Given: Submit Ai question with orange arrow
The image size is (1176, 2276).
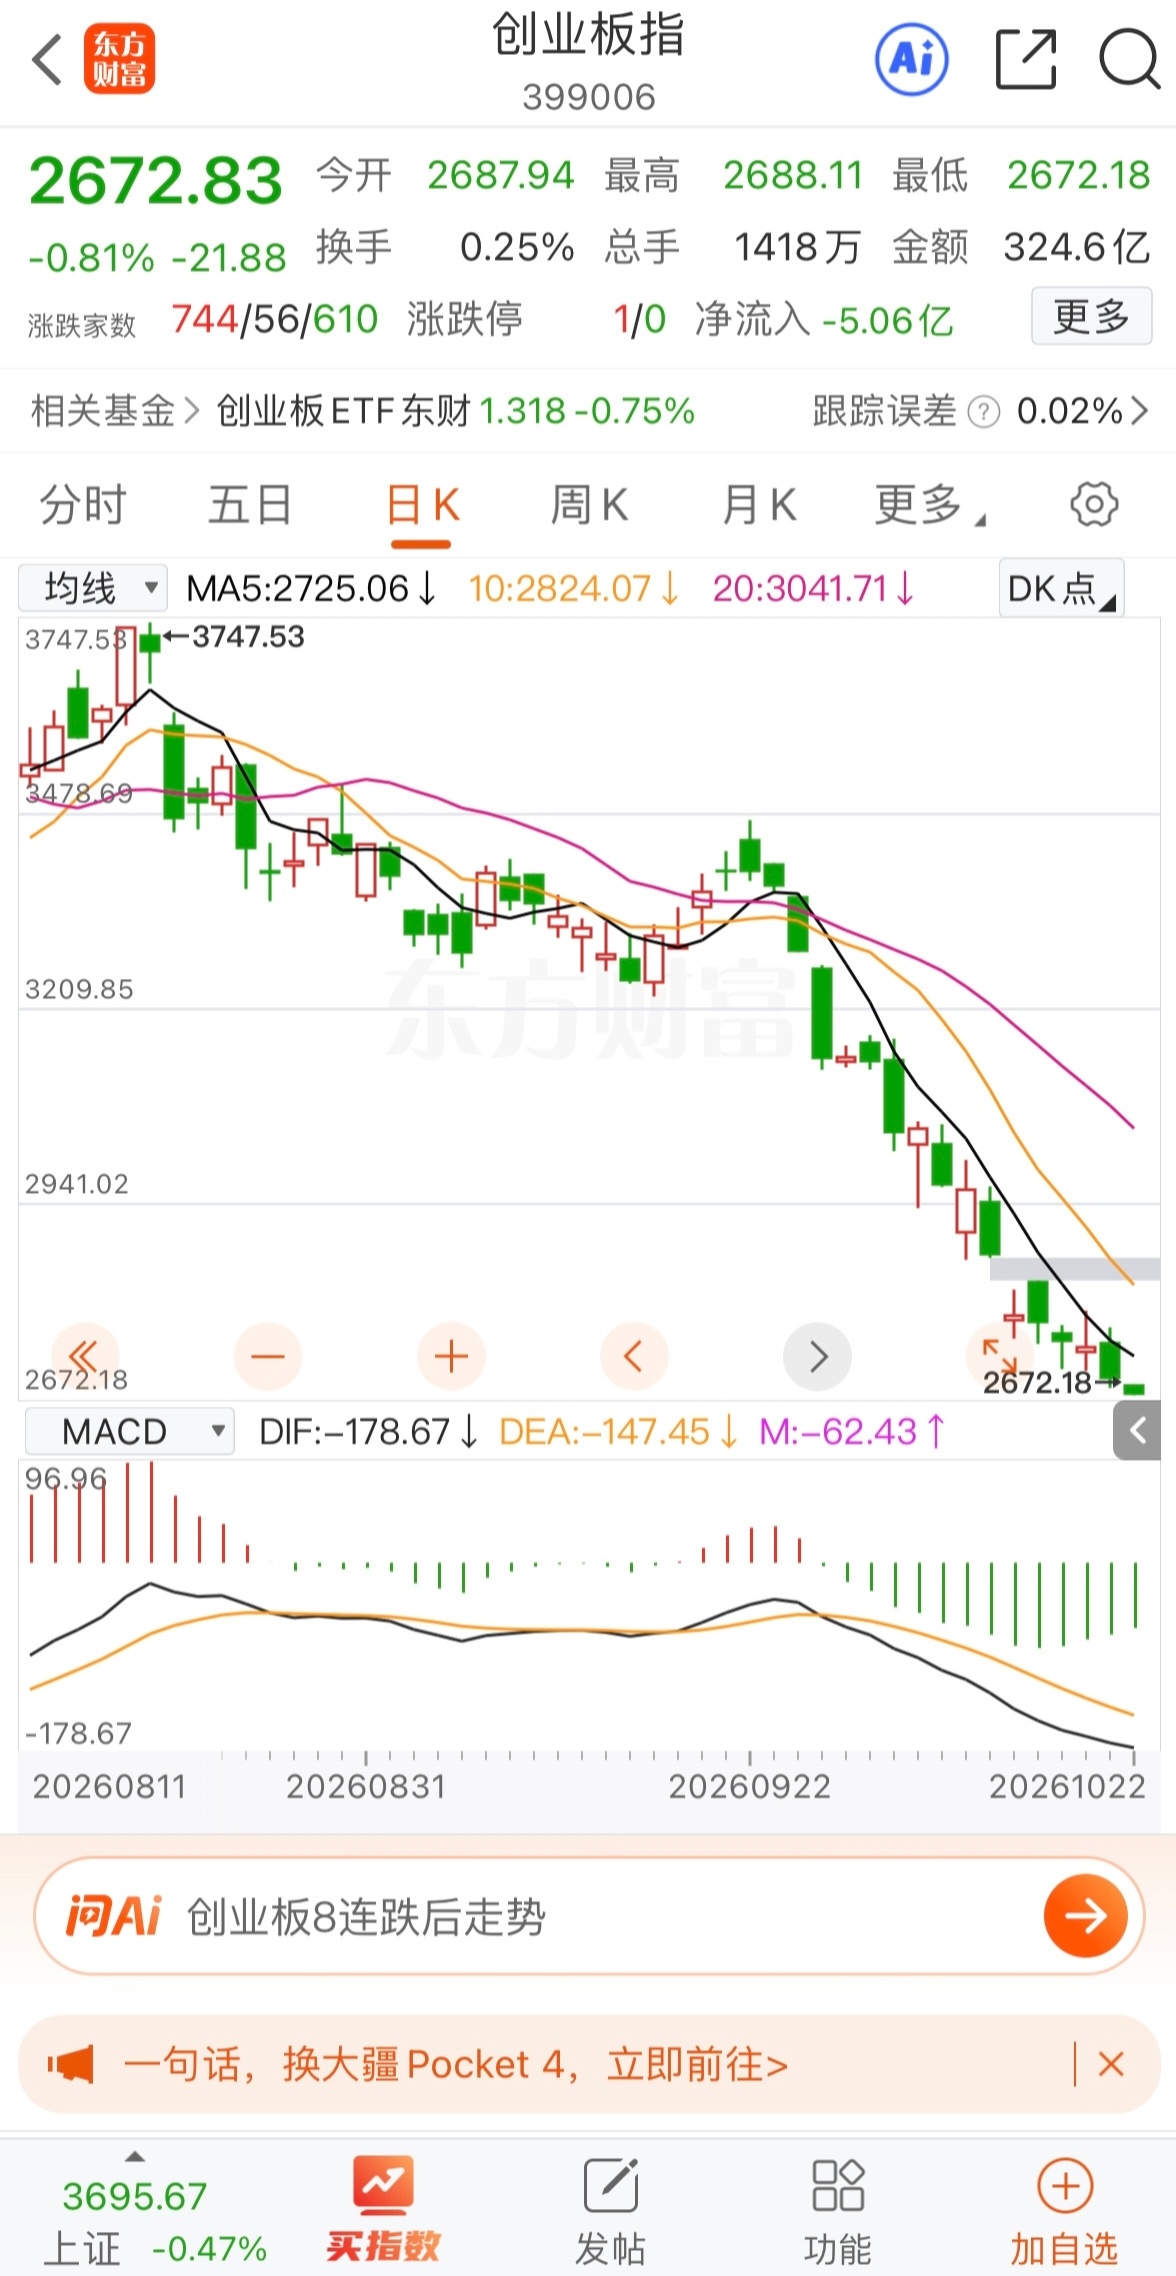Looking at the screenshot, I should tap(1086, 1916).
